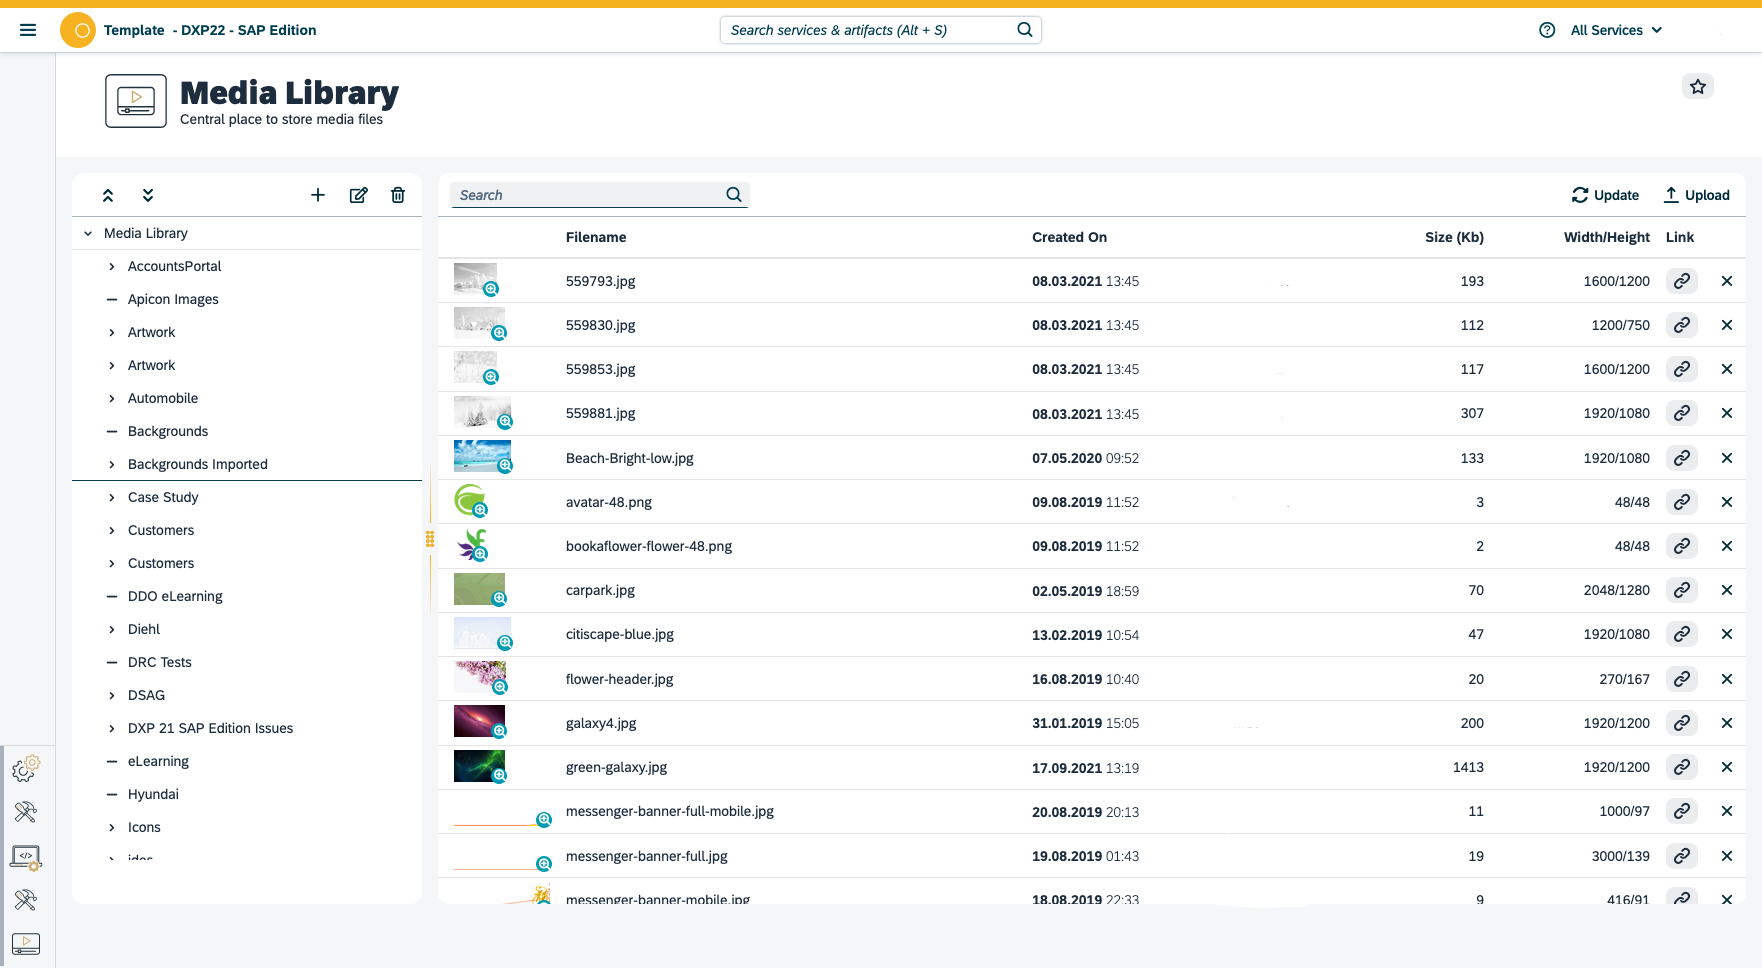Delete selected folder trash icon

pos(398,195)
